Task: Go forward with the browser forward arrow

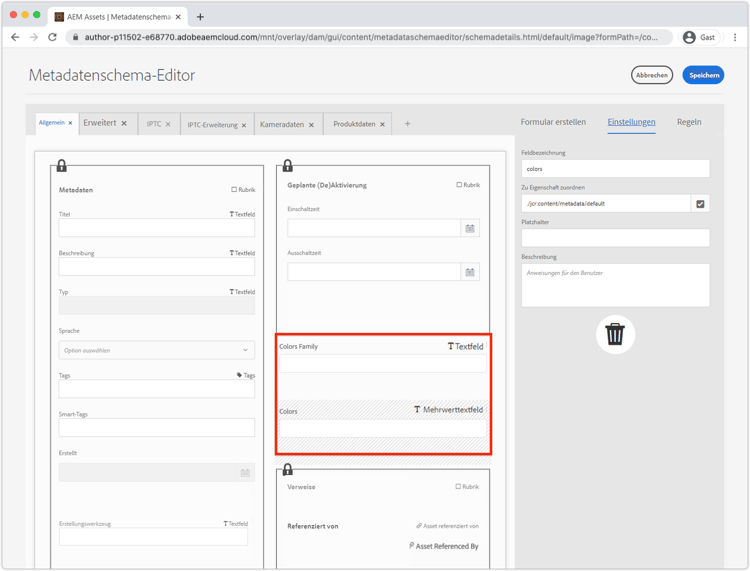Action: tap(33, 37)
